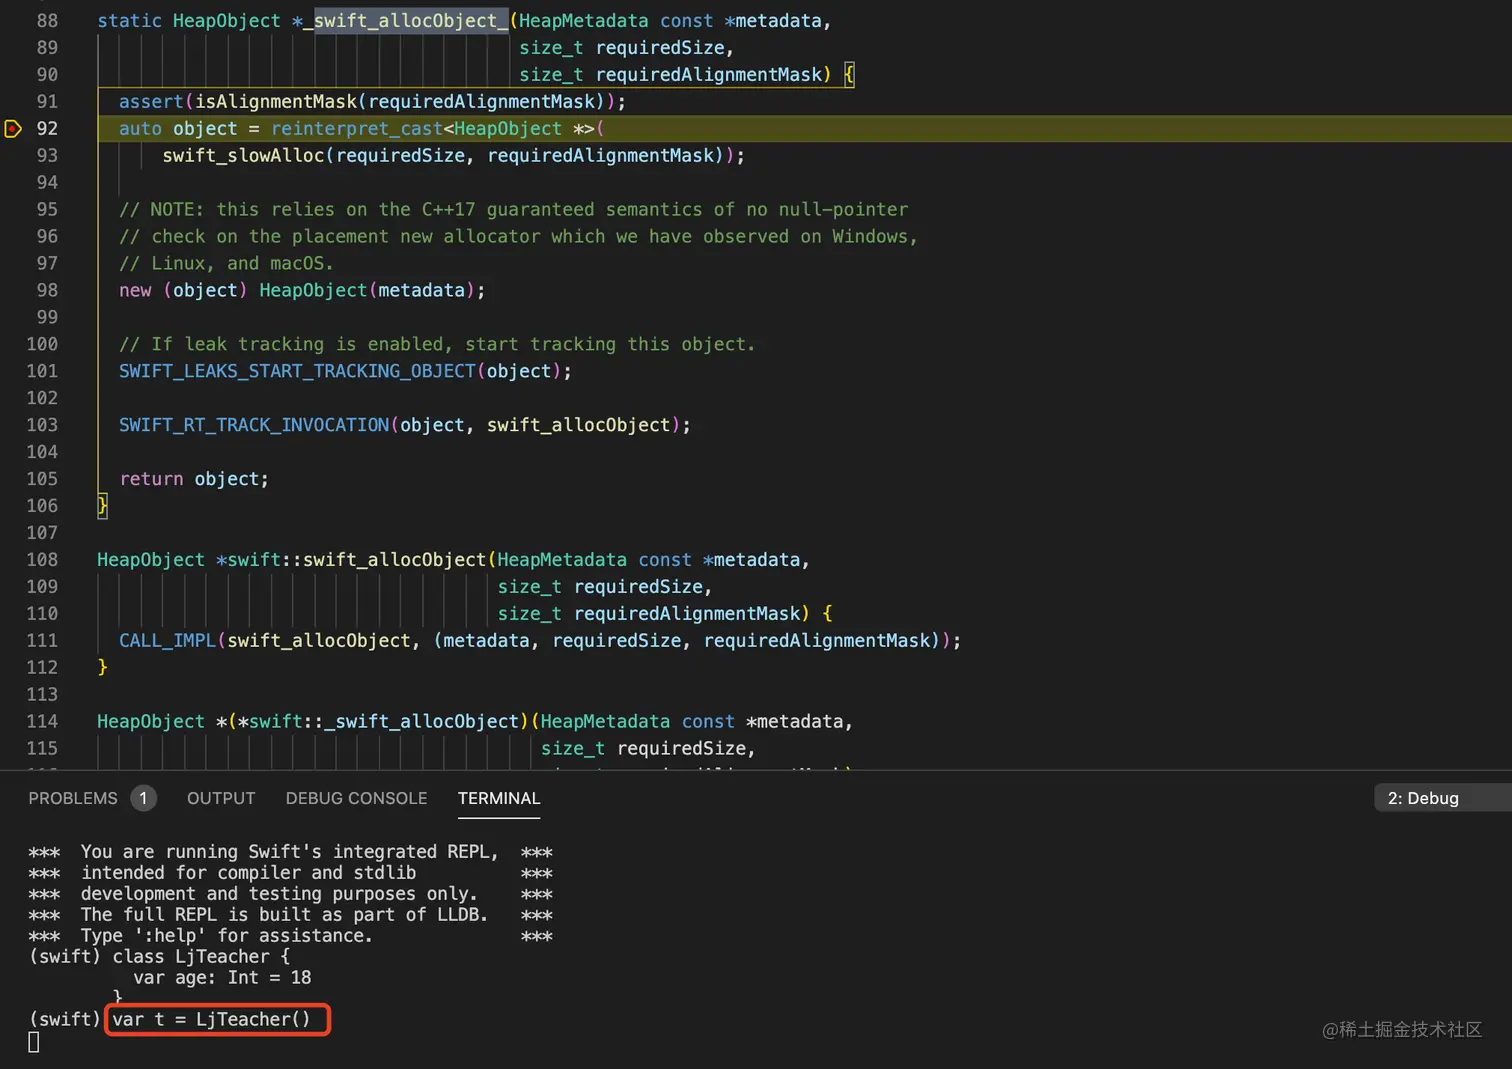Click 'return object;' statement on line 105
The height and width of the screenshot is (1069, 1512).
pos(194,479)
